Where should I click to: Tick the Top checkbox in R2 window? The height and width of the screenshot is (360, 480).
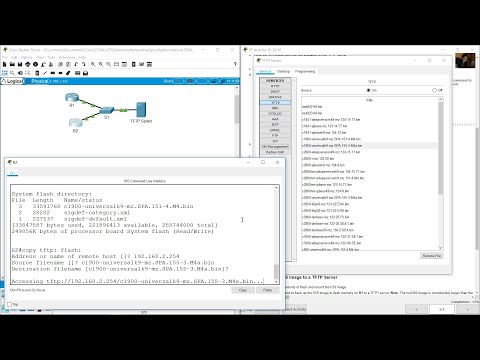(10, 304)
